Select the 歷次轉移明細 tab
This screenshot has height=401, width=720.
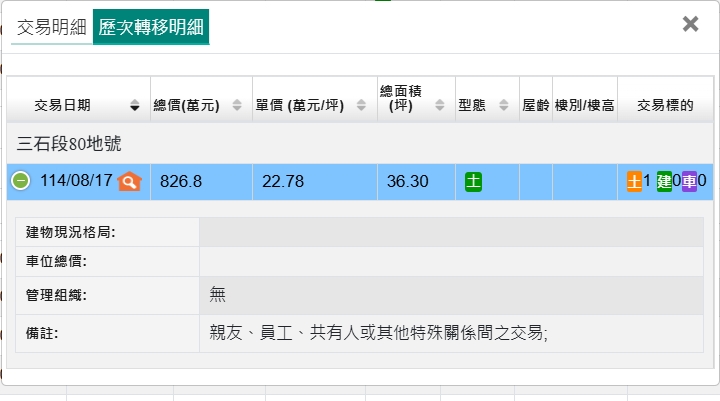151,27
